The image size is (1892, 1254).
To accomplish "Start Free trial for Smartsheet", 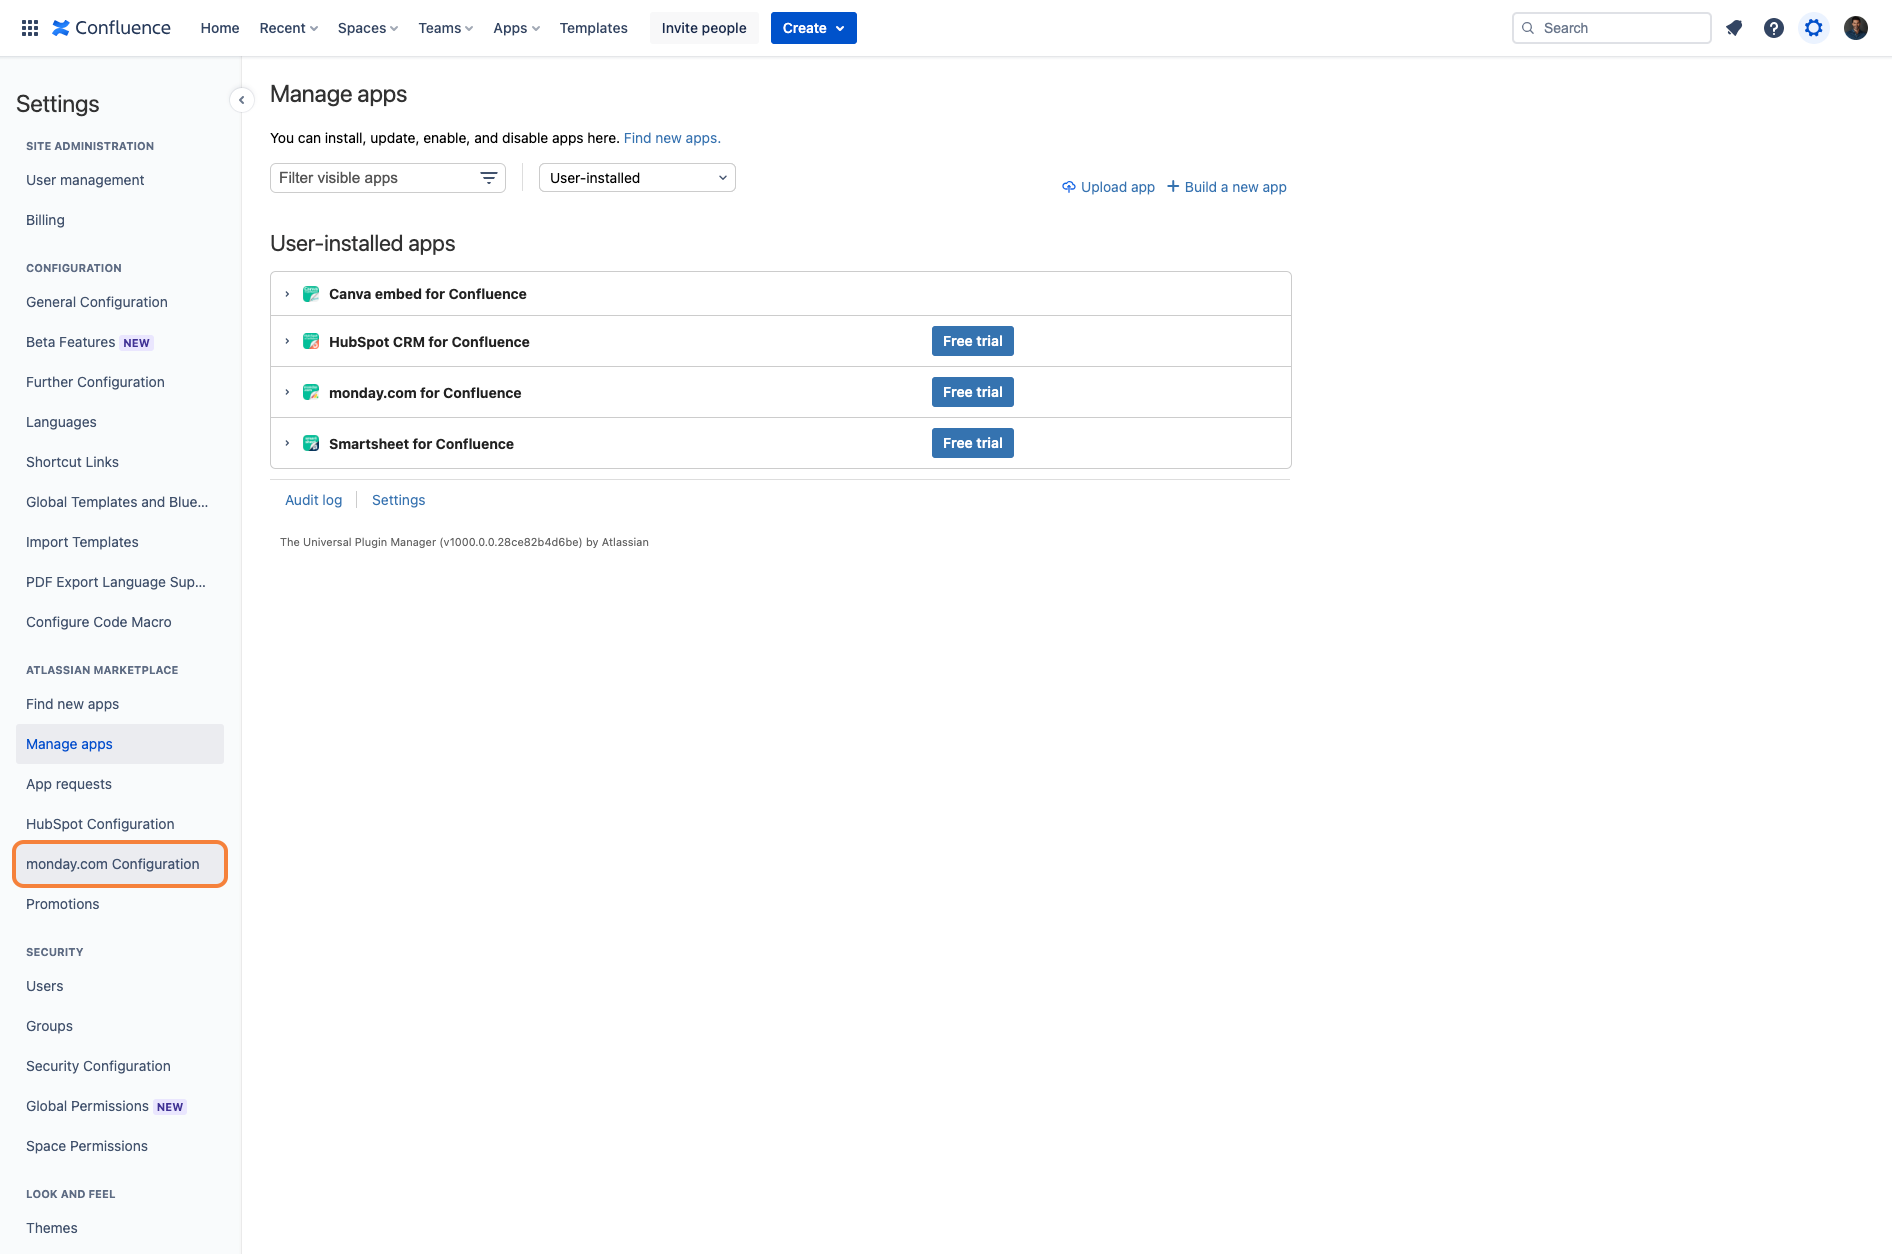I will click(x=973, y=443).
